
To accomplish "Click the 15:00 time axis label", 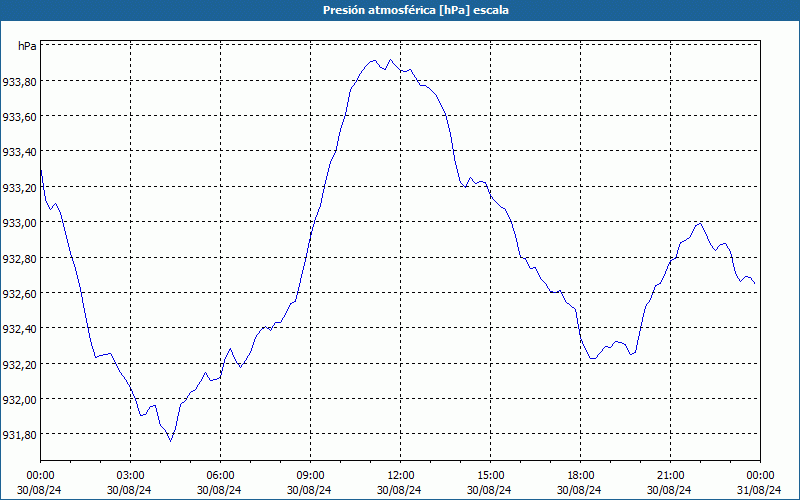I will (x=490, y=475).
